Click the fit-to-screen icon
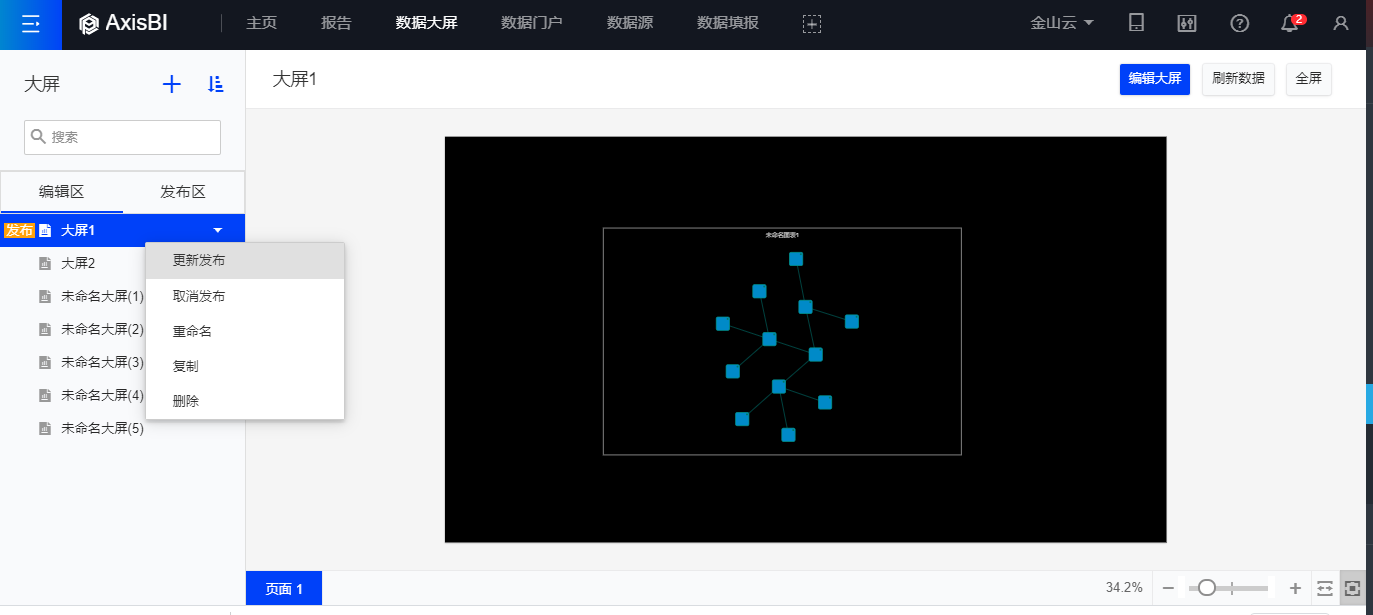The height and width of the screenshot is (615, 1373). [x=1353, y=588]
